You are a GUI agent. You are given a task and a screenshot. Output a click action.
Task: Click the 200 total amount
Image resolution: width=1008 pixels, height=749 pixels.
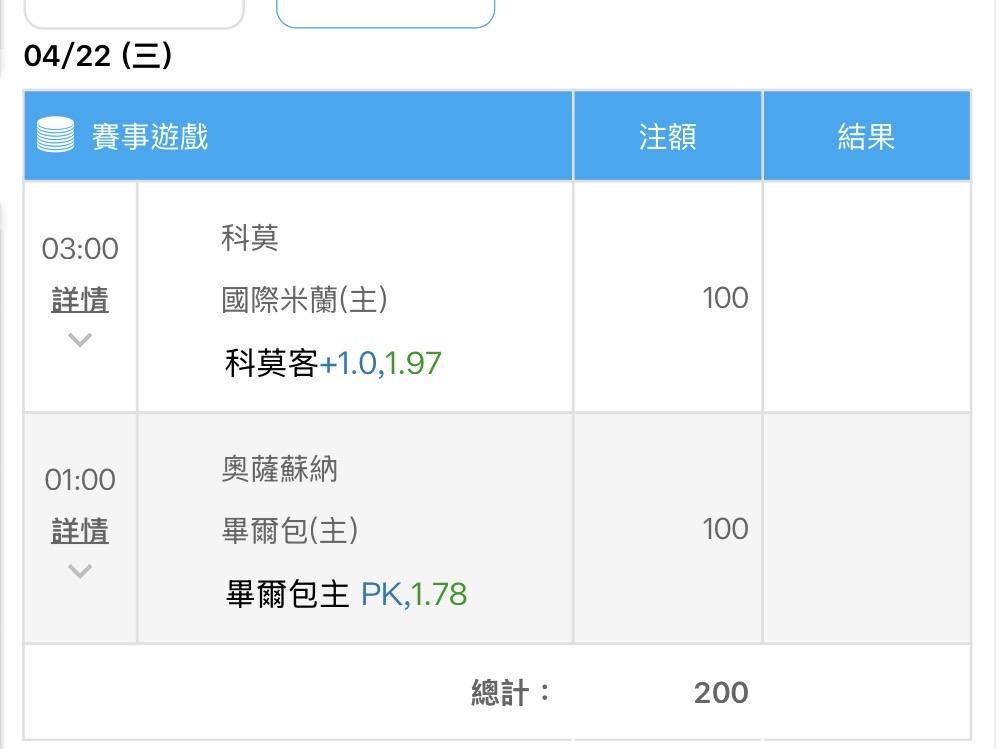[x=720, y=692]
